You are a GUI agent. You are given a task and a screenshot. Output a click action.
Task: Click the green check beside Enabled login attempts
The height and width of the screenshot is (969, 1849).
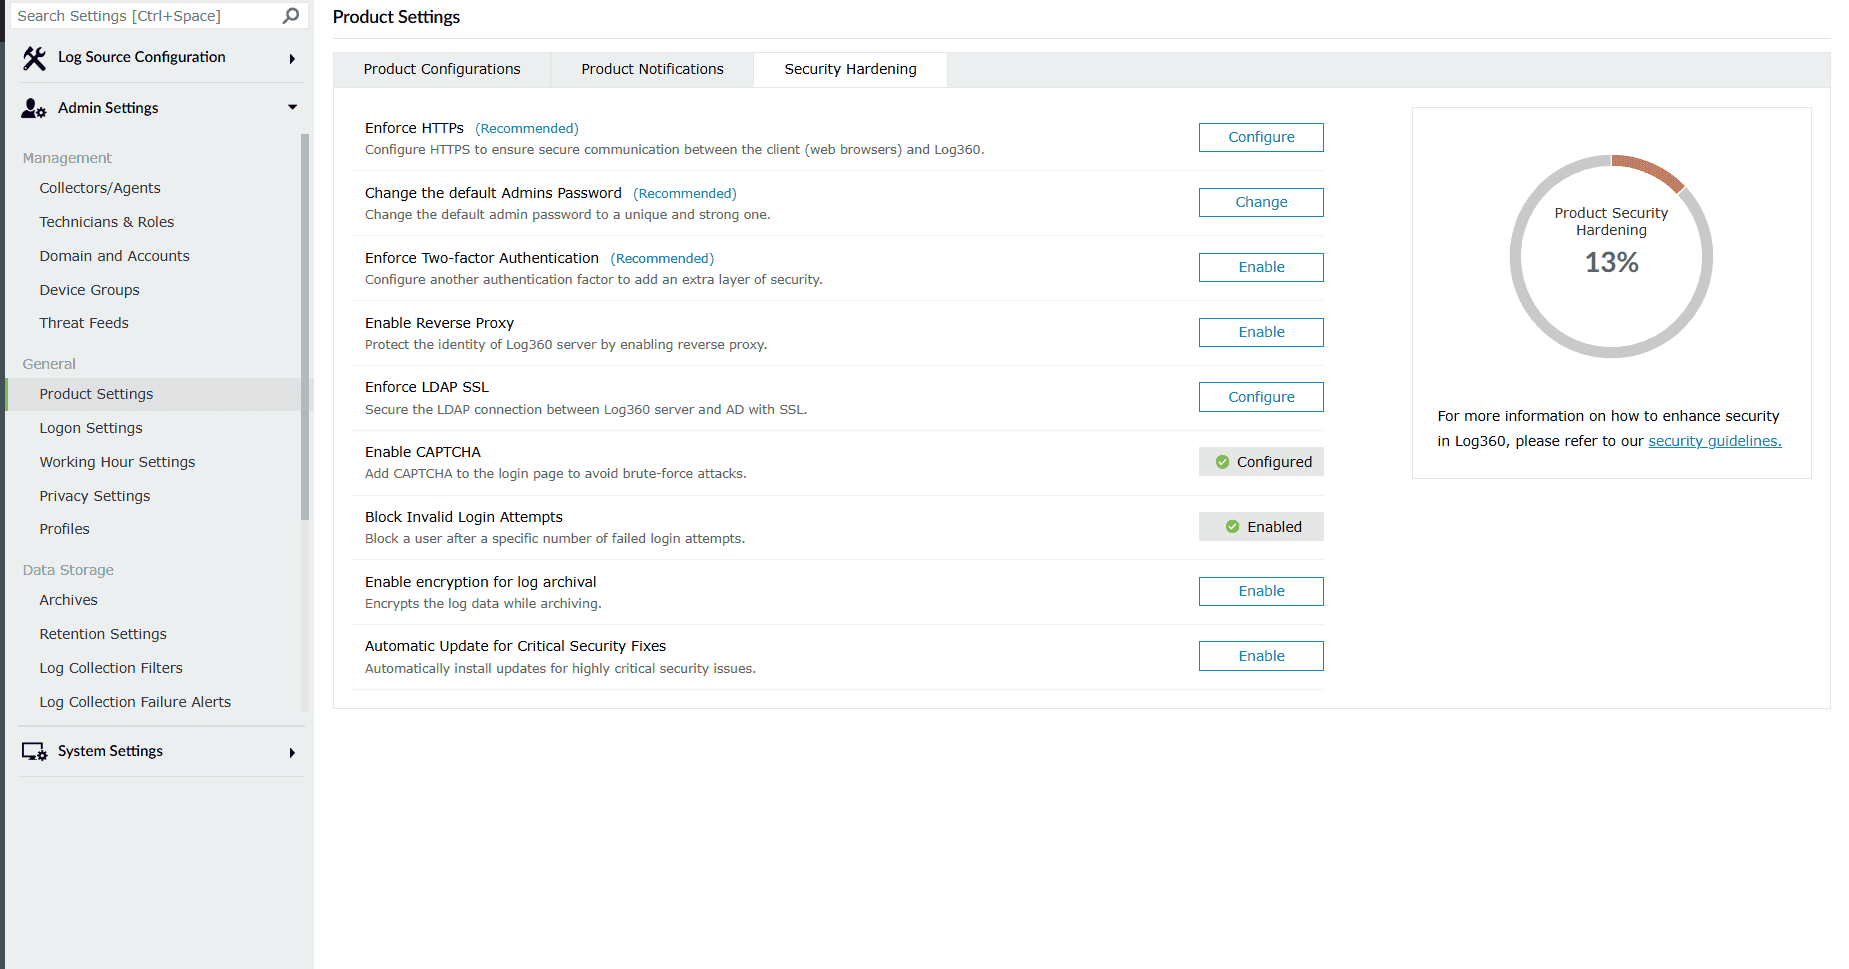coord(1234,526)
